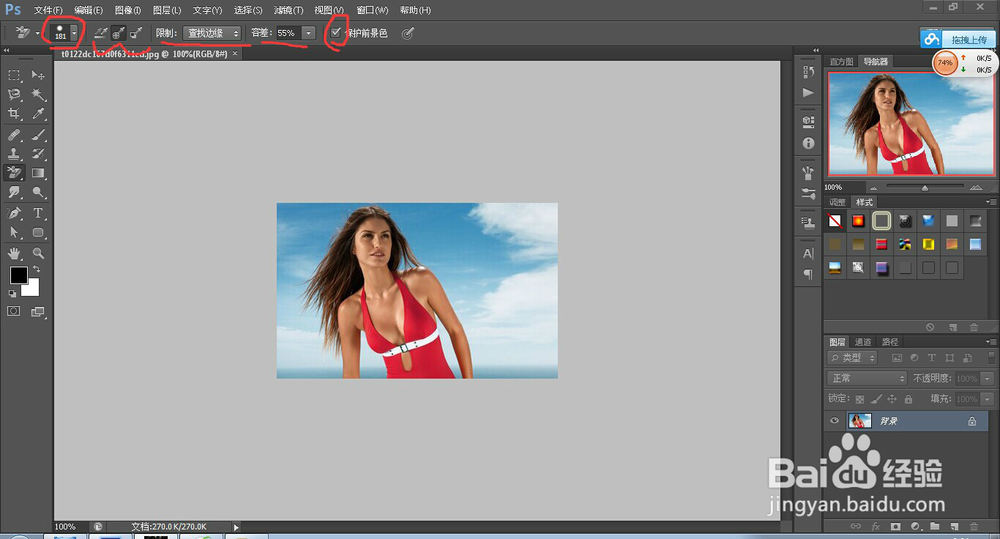Select the History Brush tool
This screenshot has height=539, width=1000.
tap(38, 154)
